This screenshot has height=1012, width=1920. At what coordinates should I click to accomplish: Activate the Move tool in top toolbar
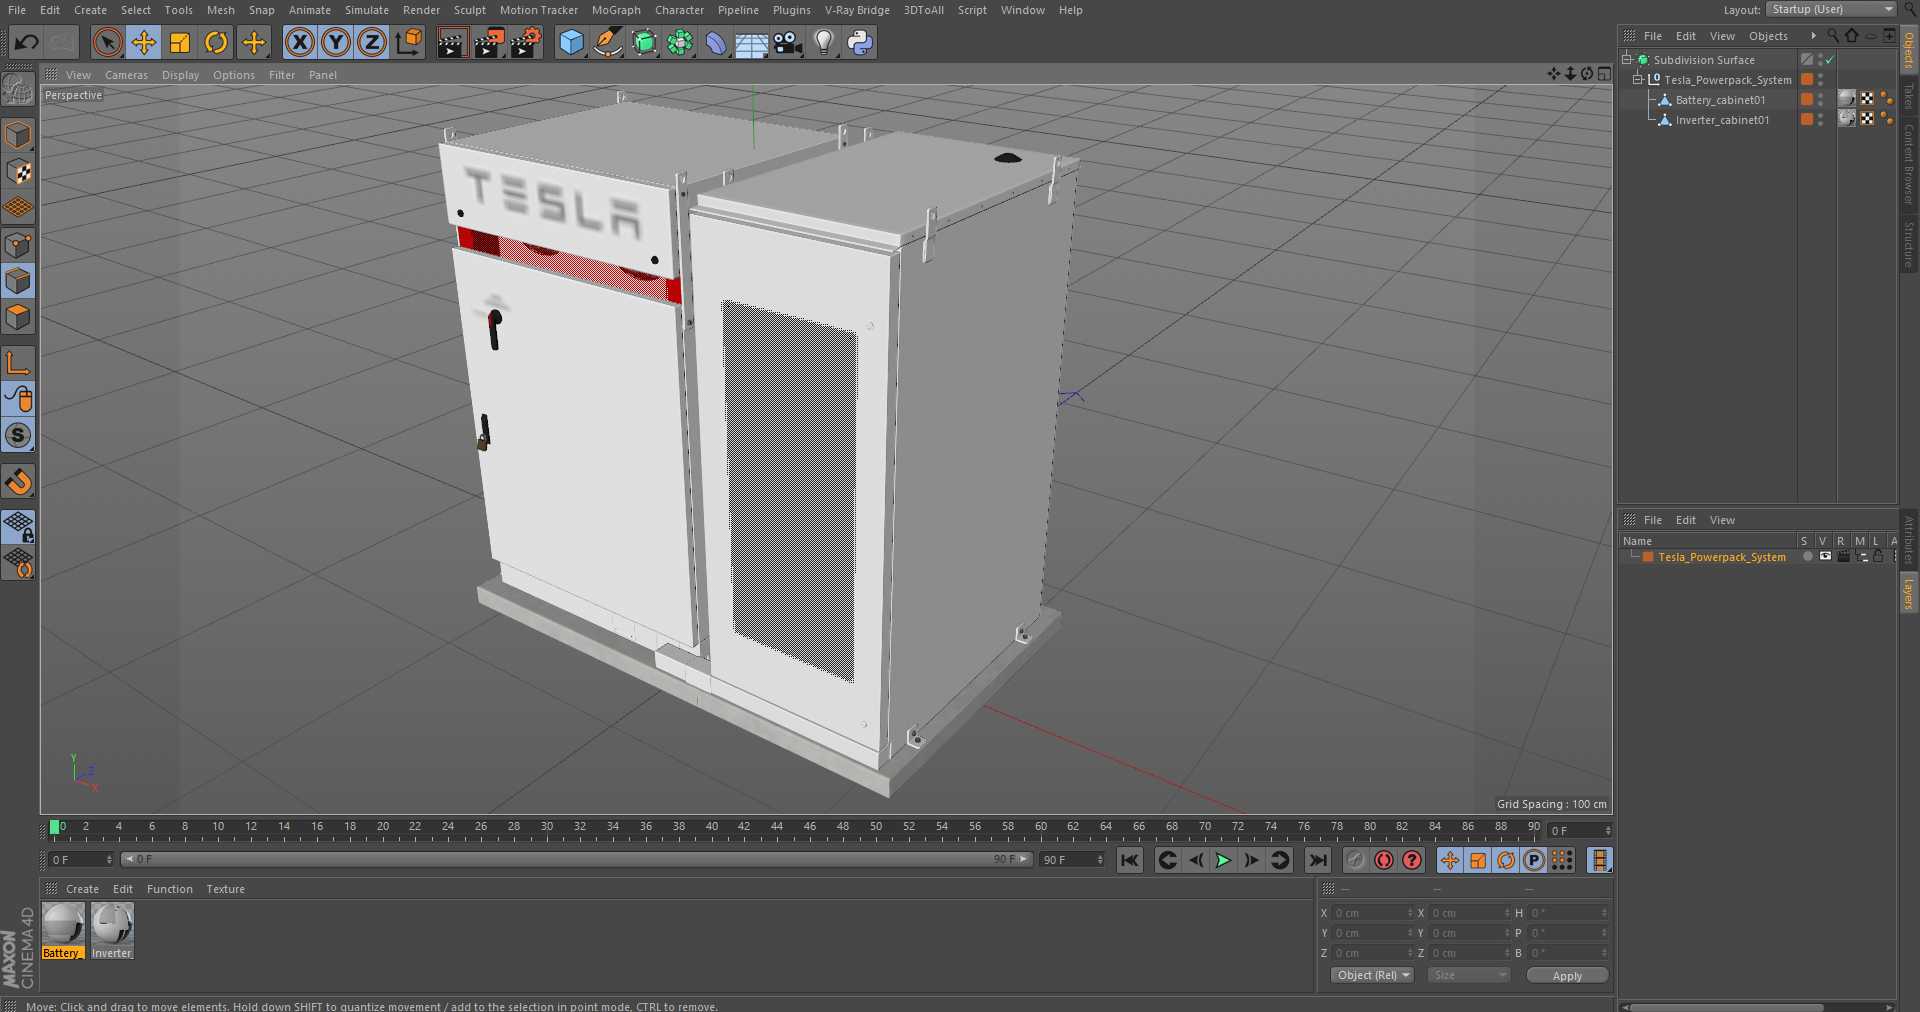pos(144,42)
